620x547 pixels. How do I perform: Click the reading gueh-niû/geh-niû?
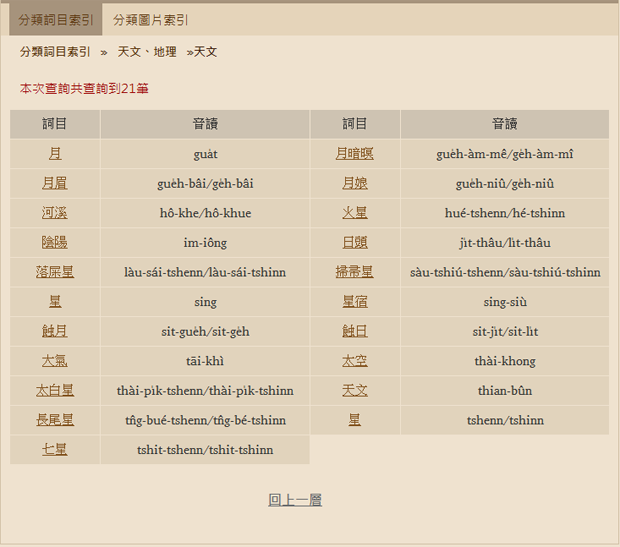click(x=505, y=184)
